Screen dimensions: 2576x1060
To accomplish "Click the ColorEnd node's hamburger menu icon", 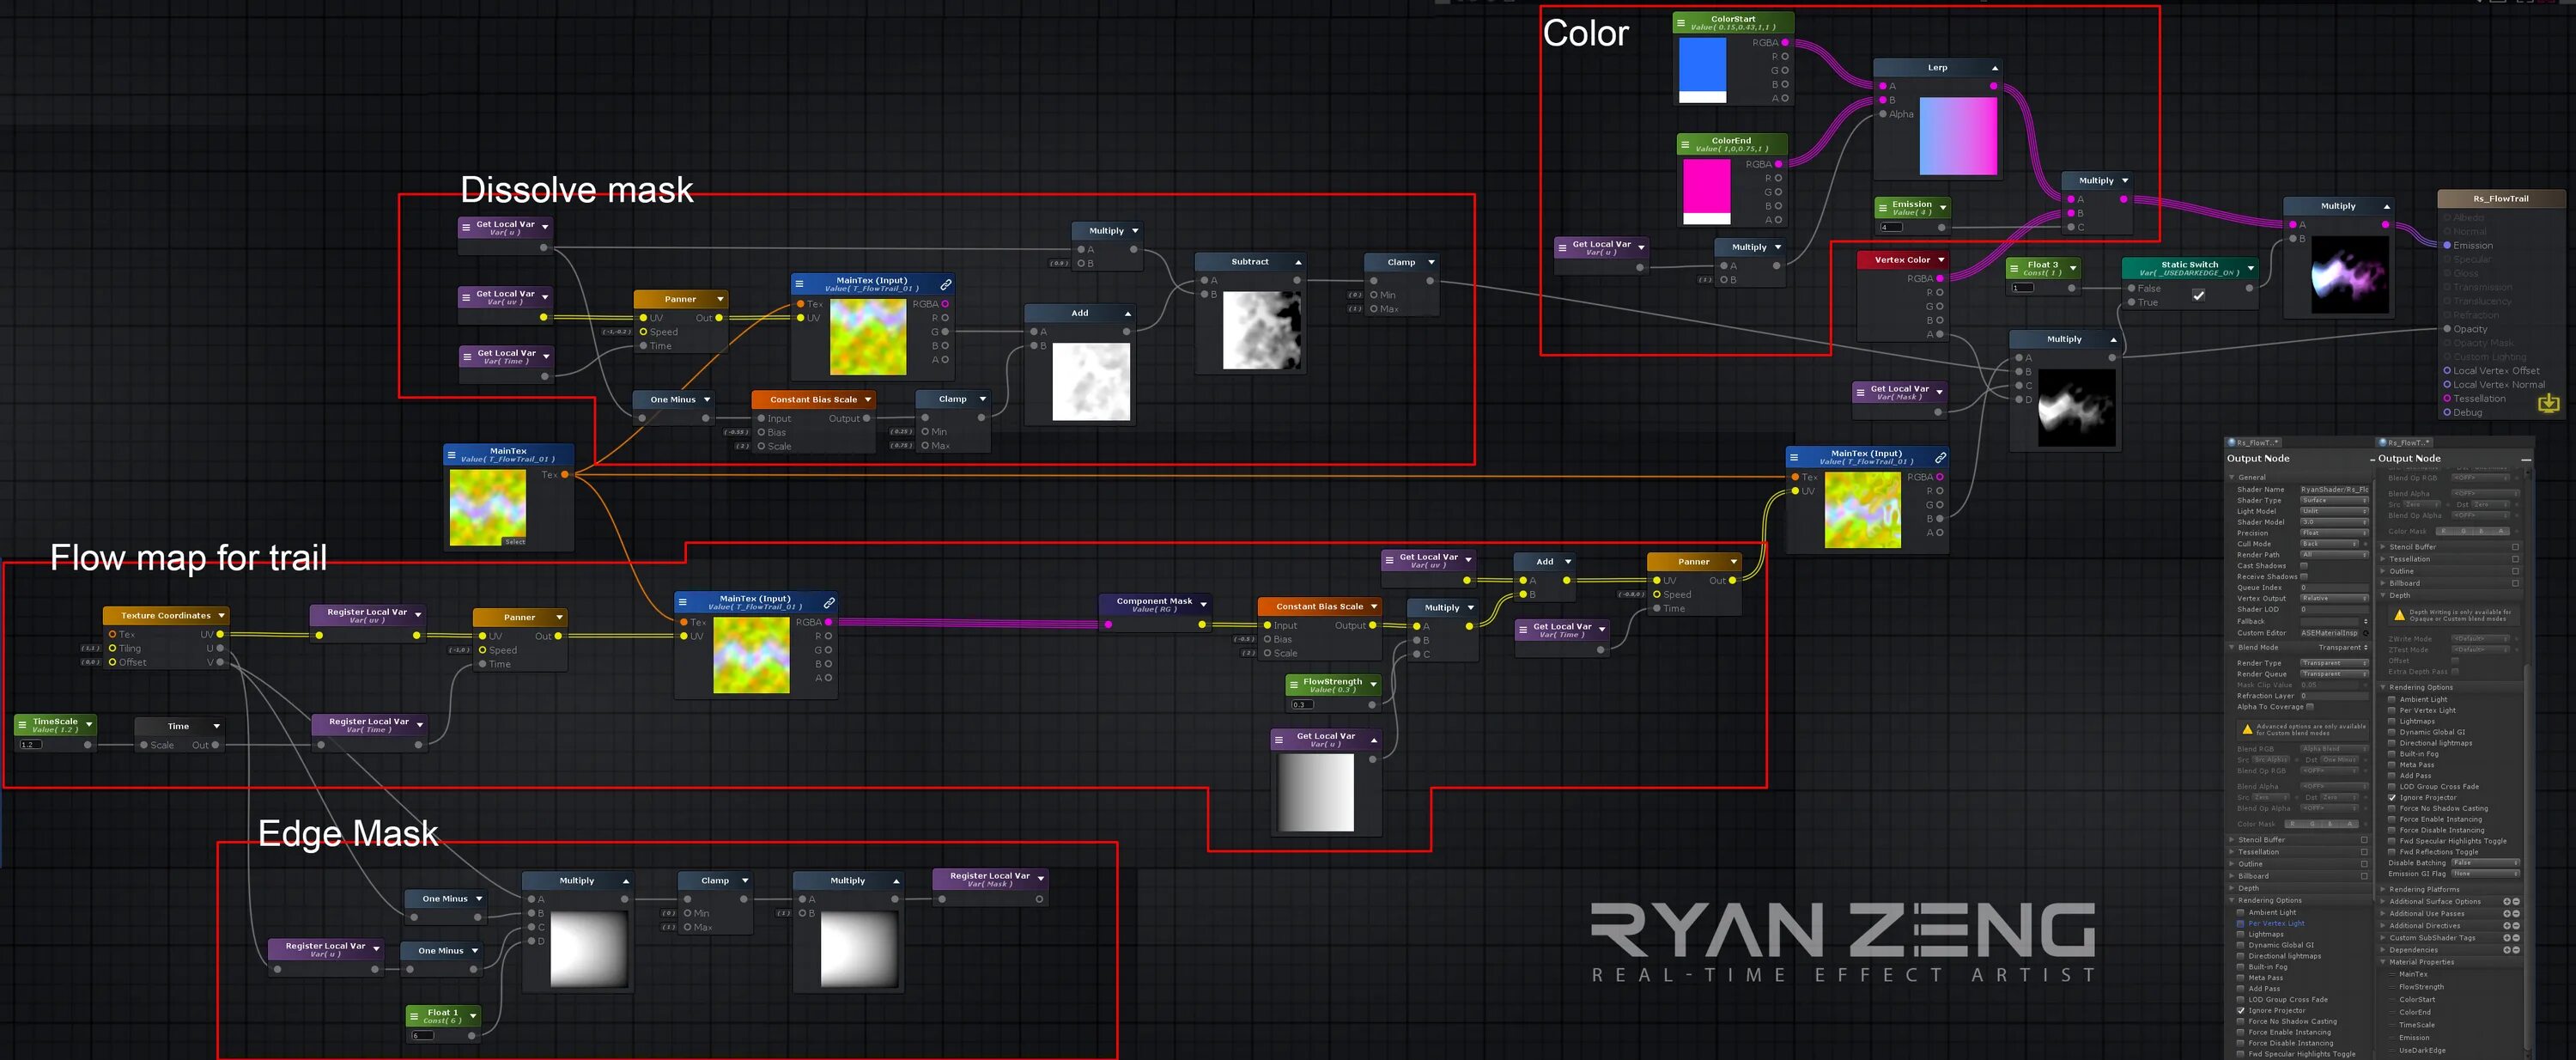I will (x=1686, y=144).
